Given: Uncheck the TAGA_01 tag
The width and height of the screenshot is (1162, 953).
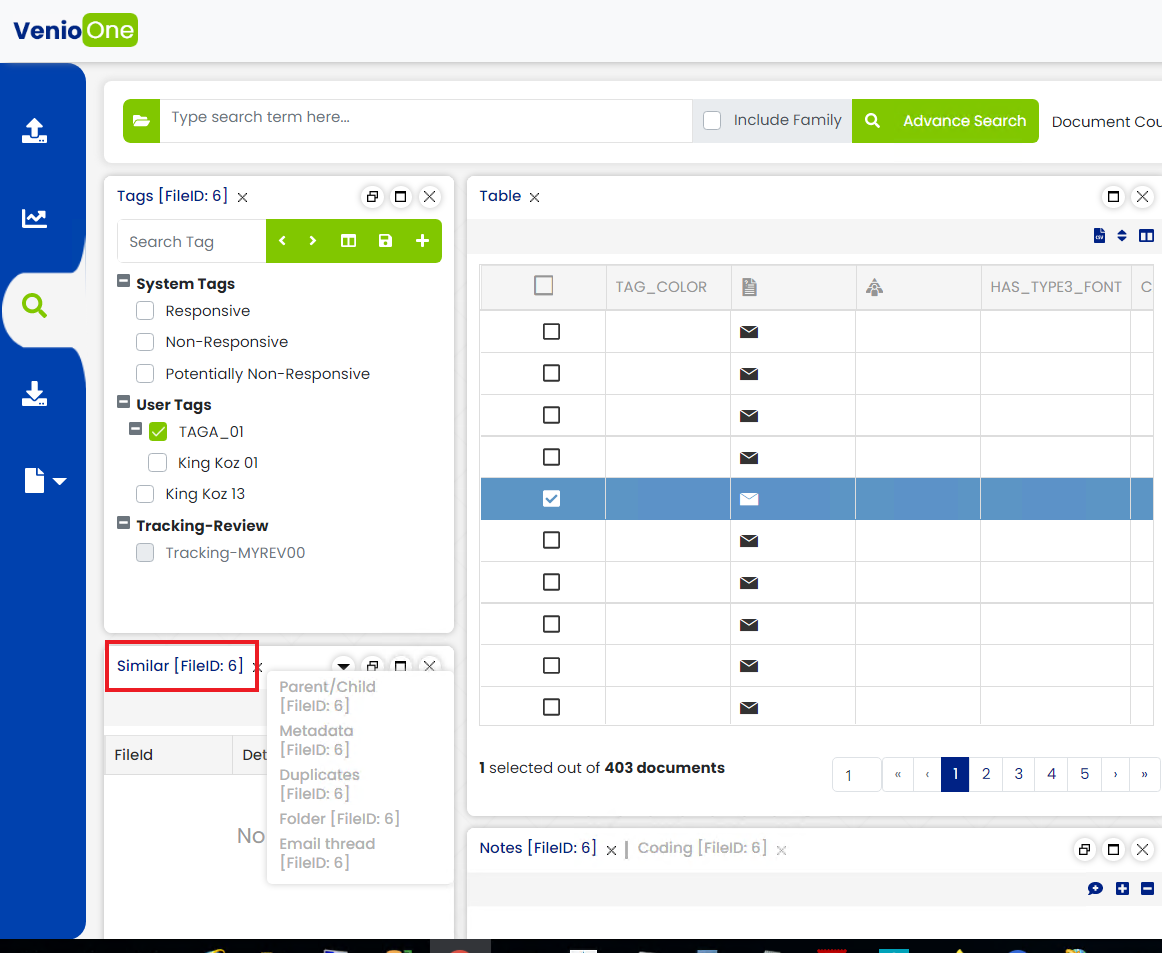Looking at the screenshot, I should click(x=158, y=431).
